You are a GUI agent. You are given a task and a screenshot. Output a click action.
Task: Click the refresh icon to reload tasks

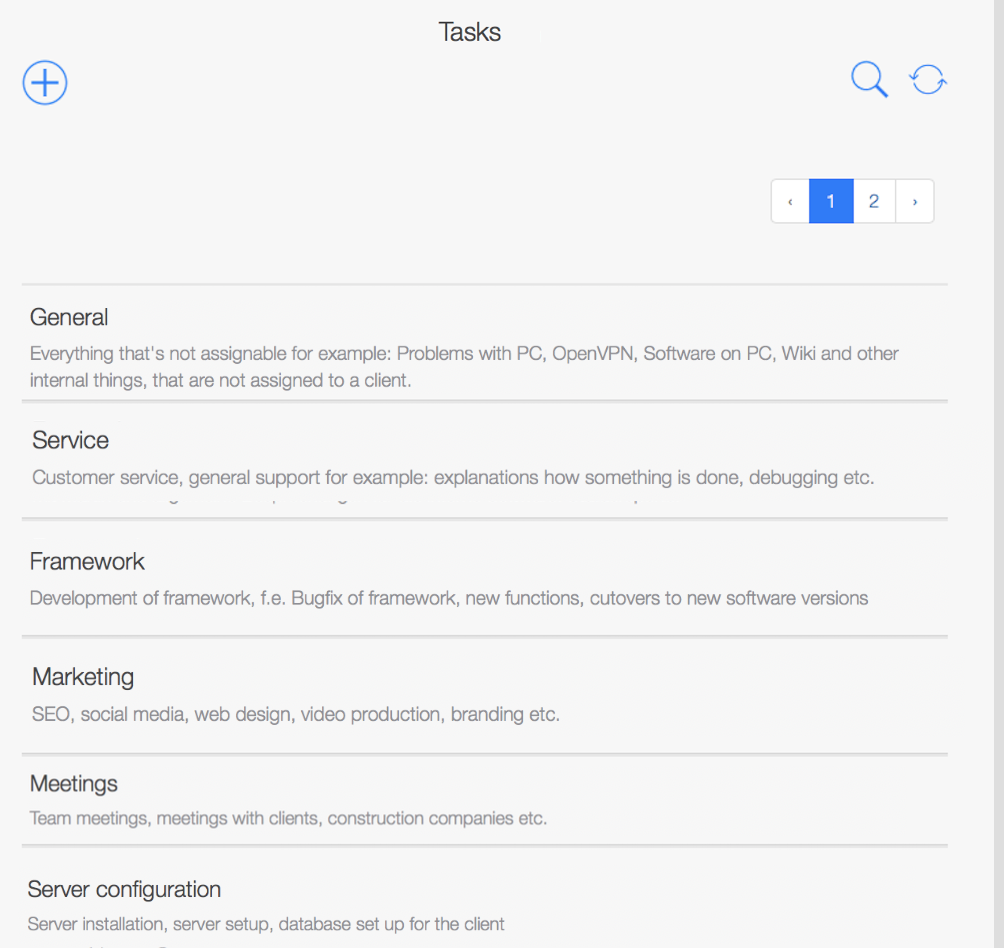click(927, 79)
